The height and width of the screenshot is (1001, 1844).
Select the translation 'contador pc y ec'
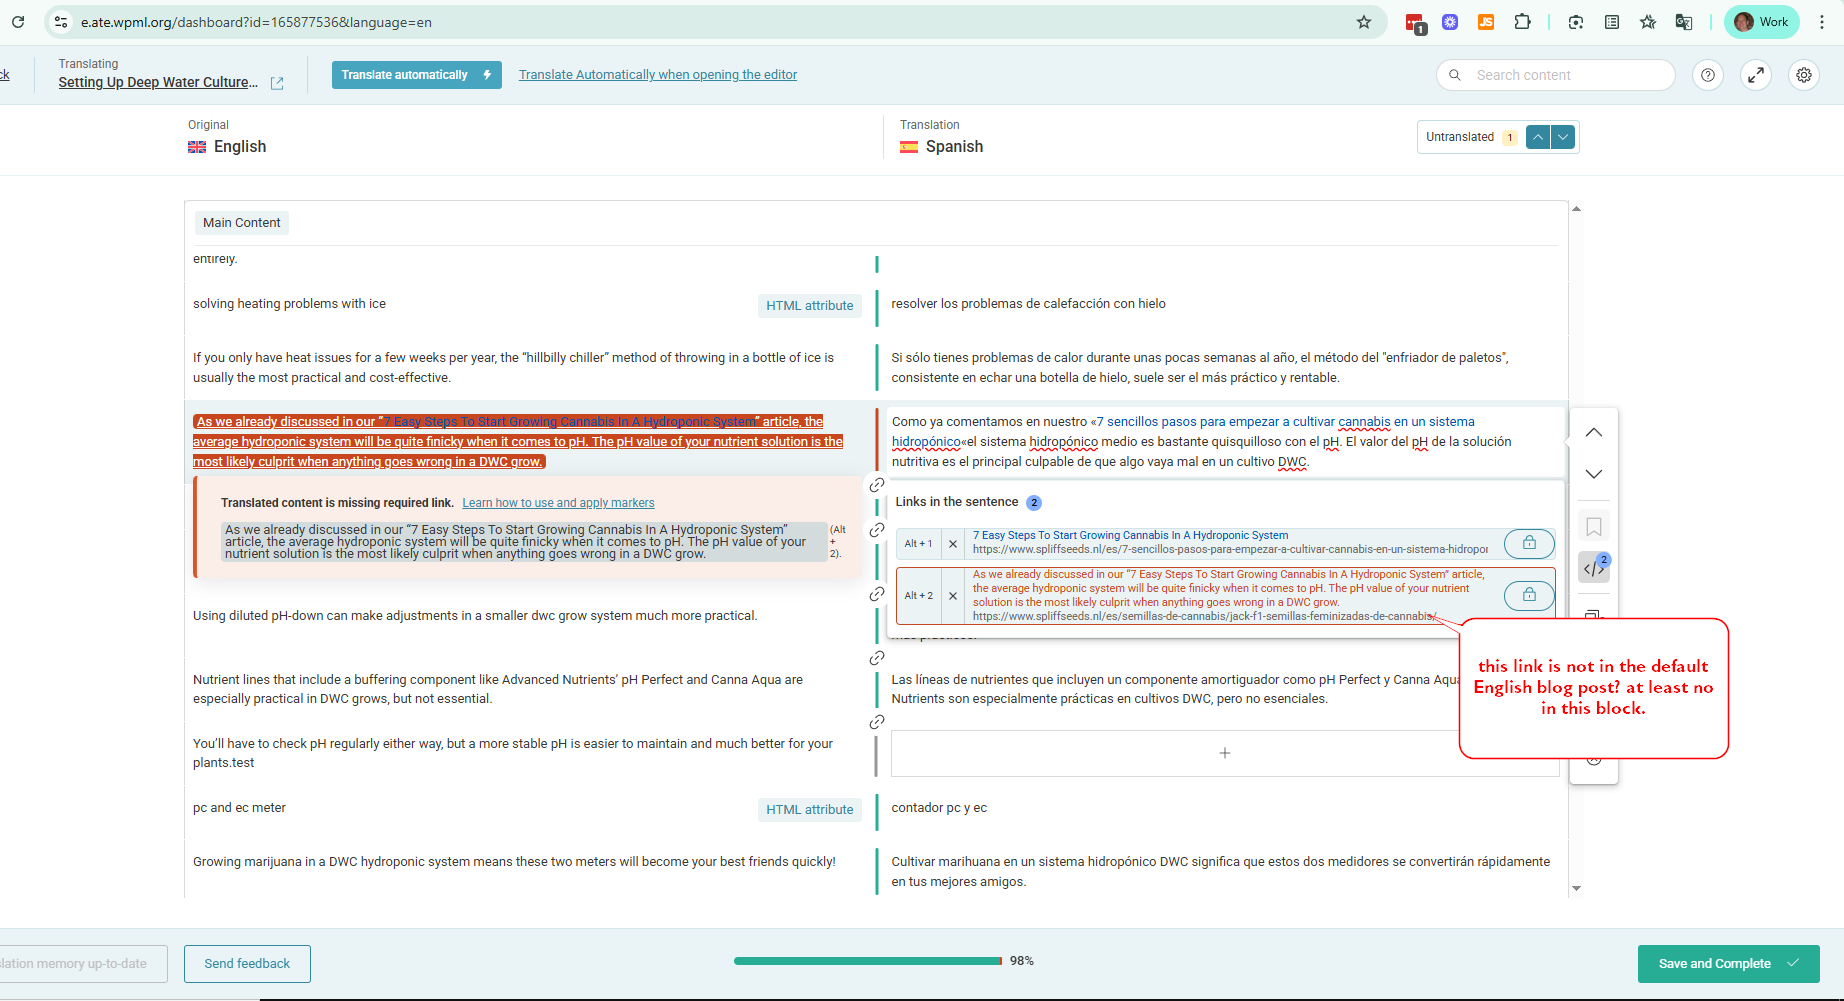[939, 808]
